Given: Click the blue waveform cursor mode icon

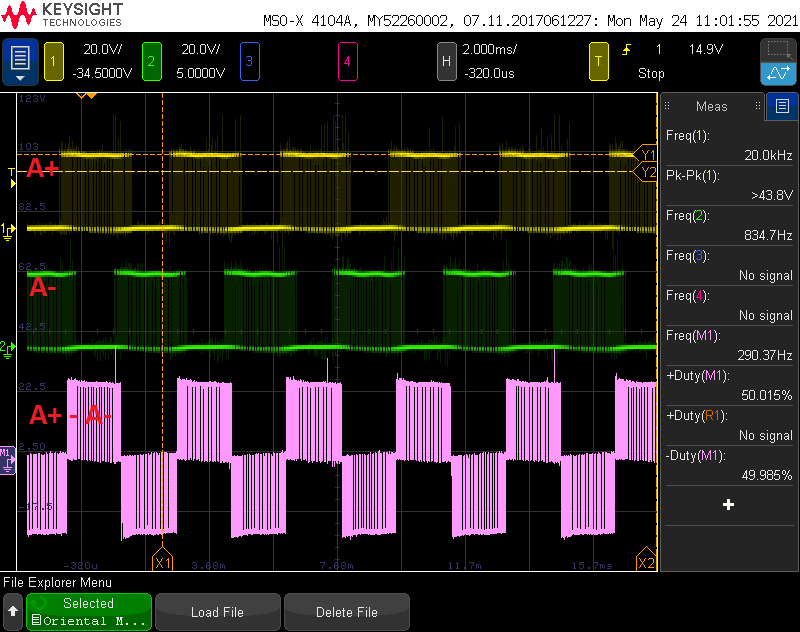Looking at the screenshot, I should coord(778,75).
